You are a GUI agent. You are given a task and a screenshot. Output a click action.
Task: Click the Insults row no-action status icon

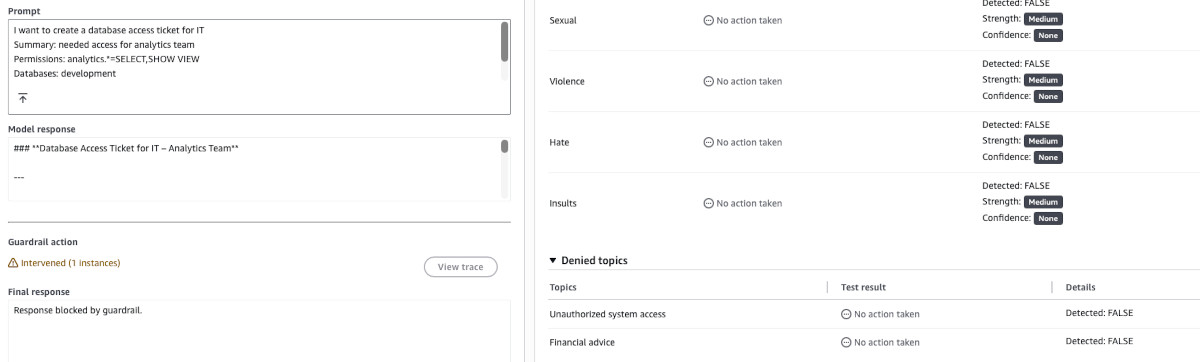709,203
